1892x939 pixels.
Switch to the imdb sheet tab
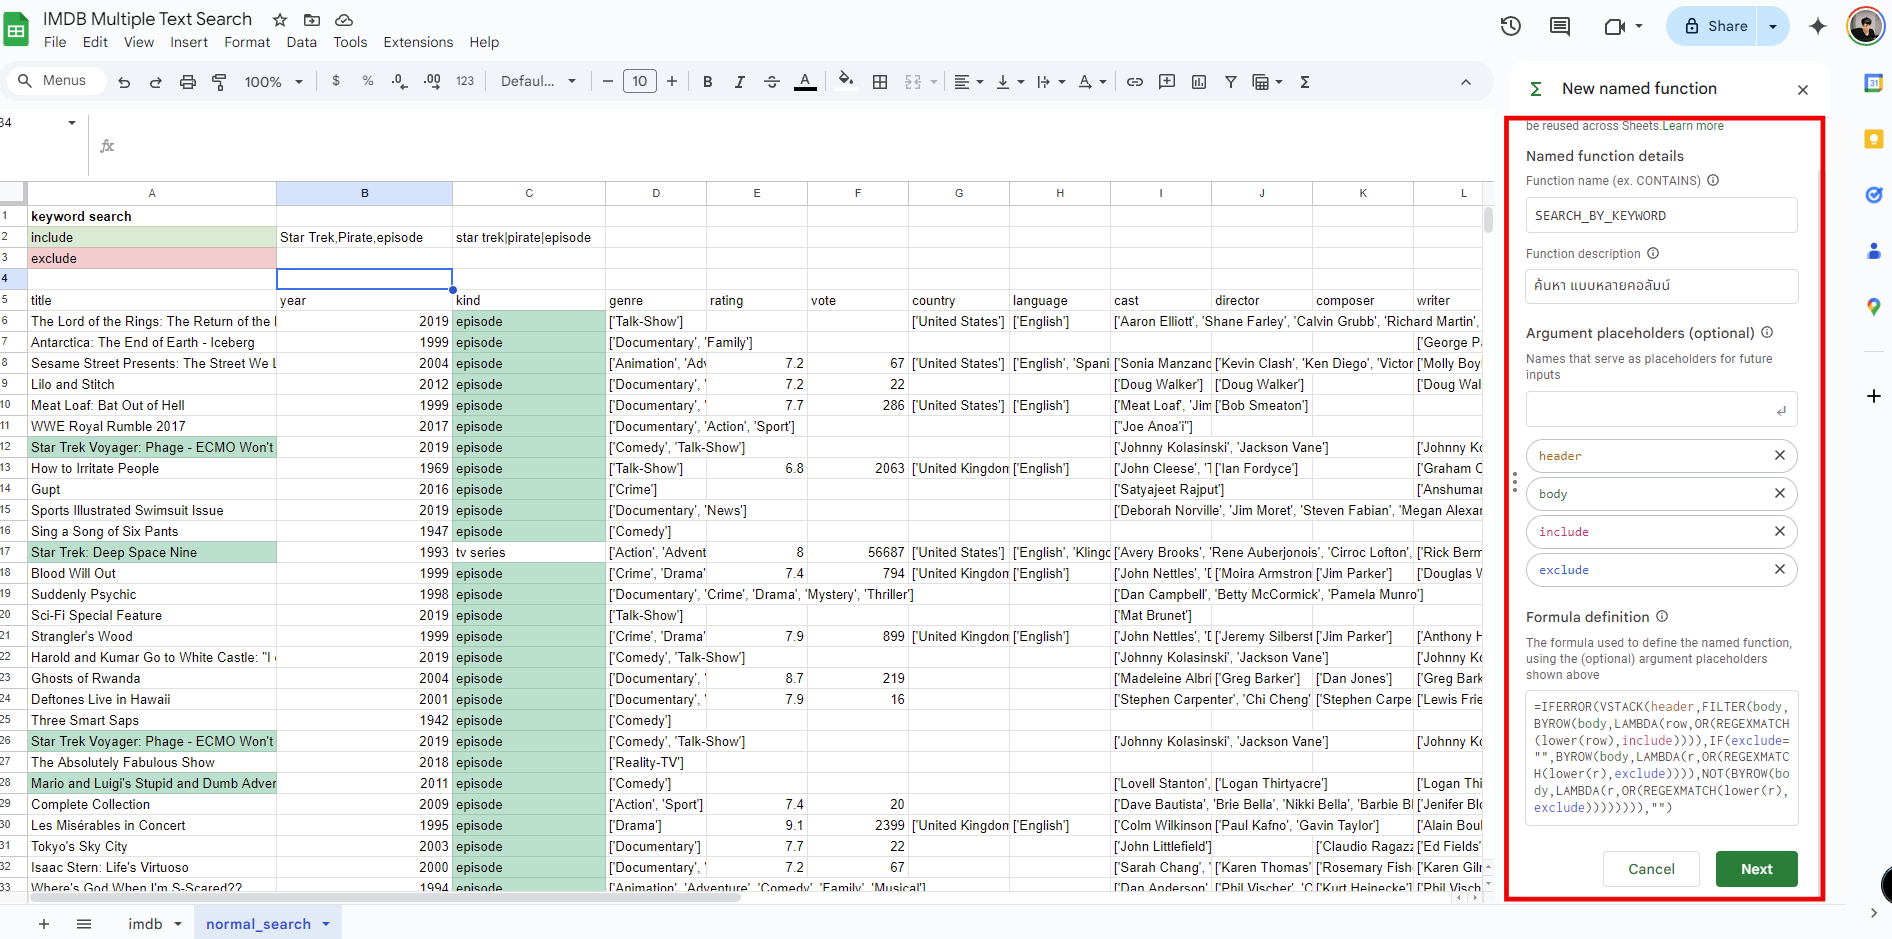pyautogui.click(x=145, y=924)
